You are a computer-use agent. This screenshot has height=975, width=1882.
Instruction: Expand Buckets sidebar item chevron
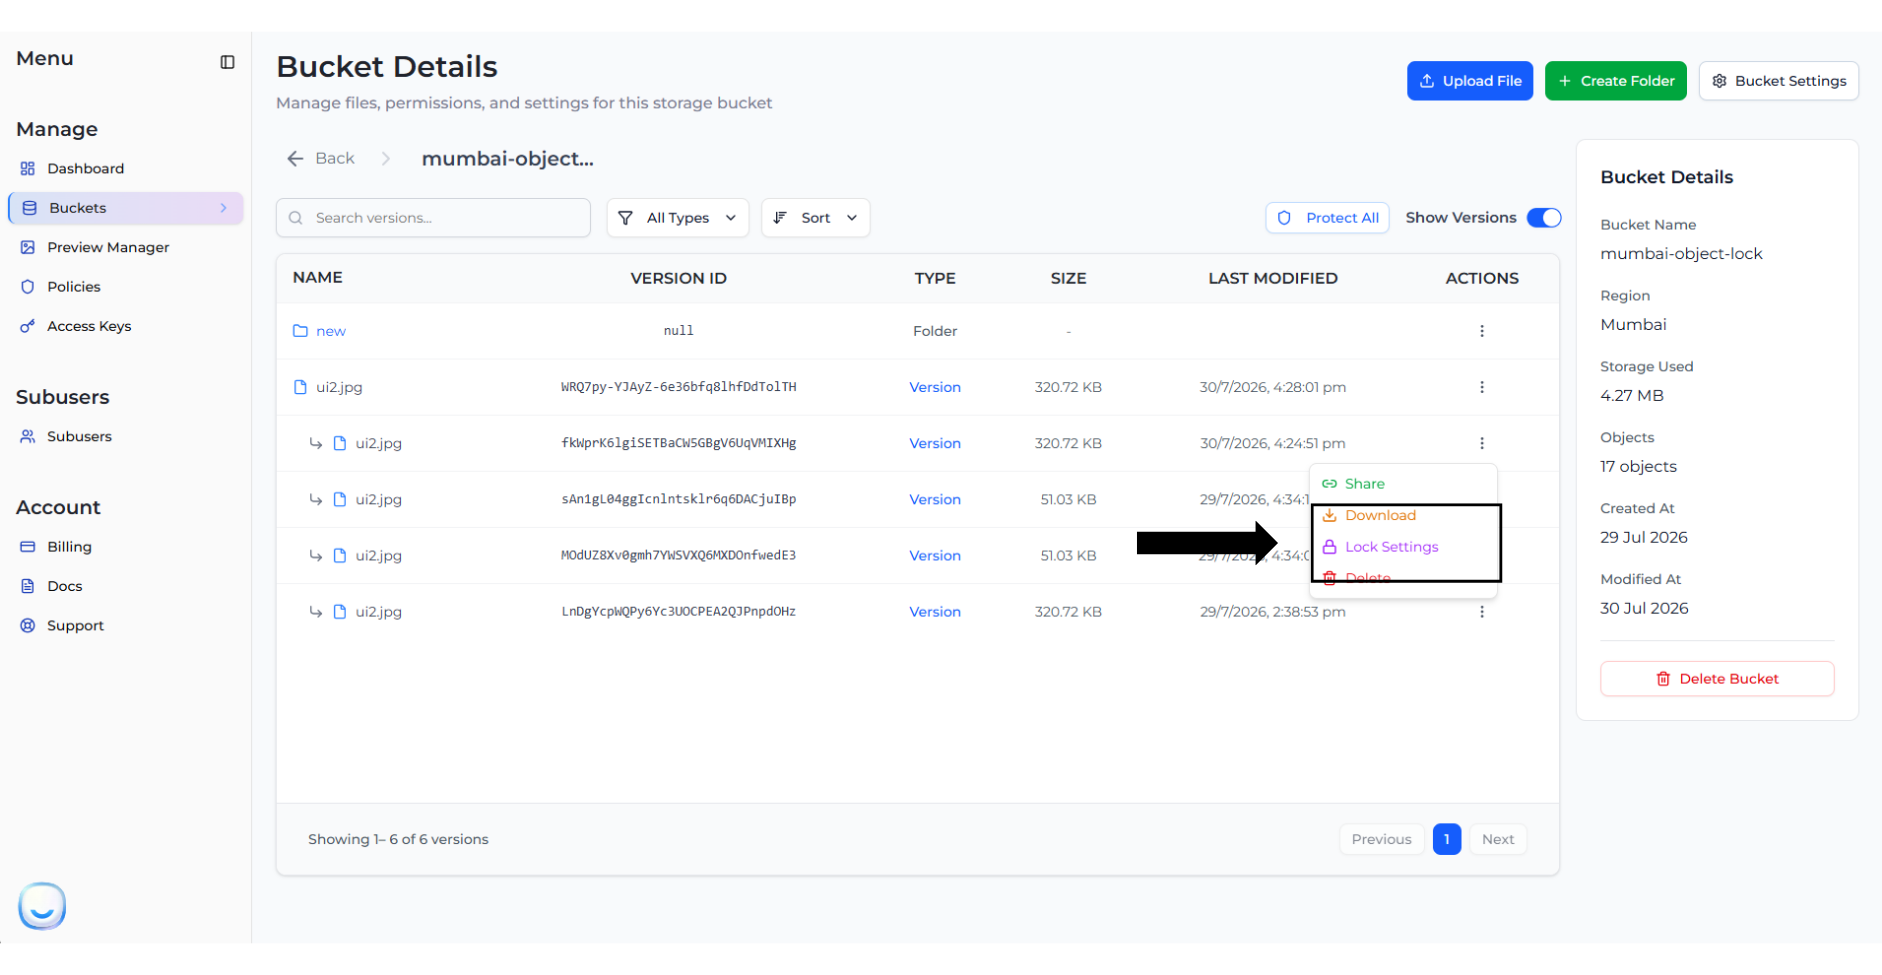pos(223,208)
